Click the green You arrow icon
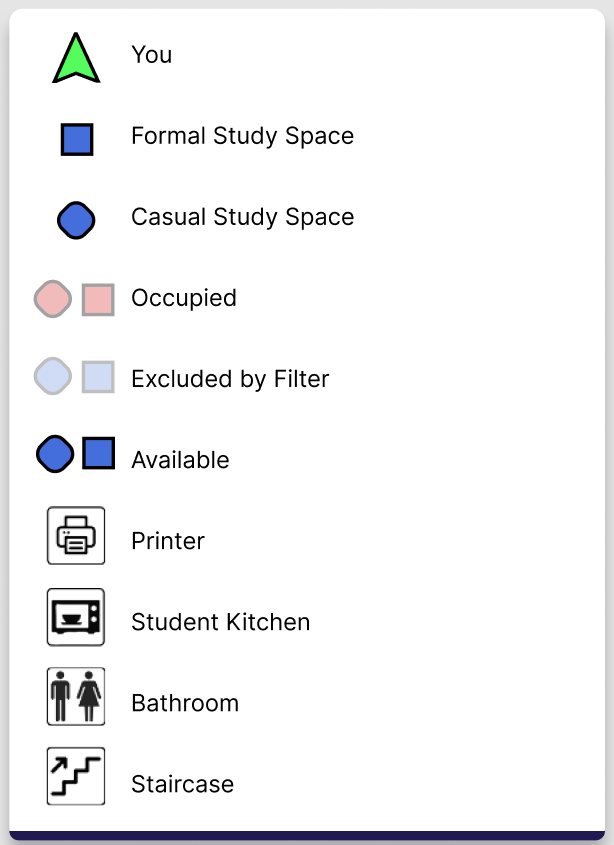614x845 pixels. [x=76, y=58]
